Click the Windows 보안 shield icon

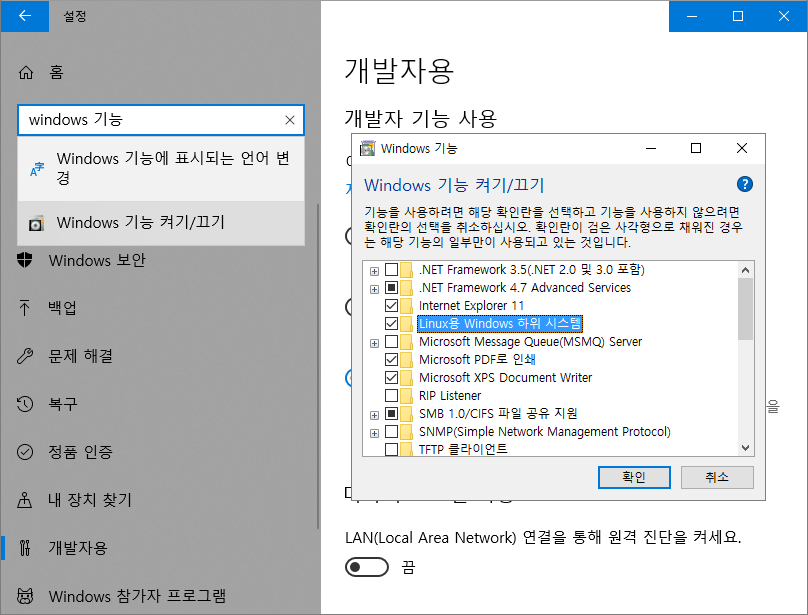click(x=25, y=260)
